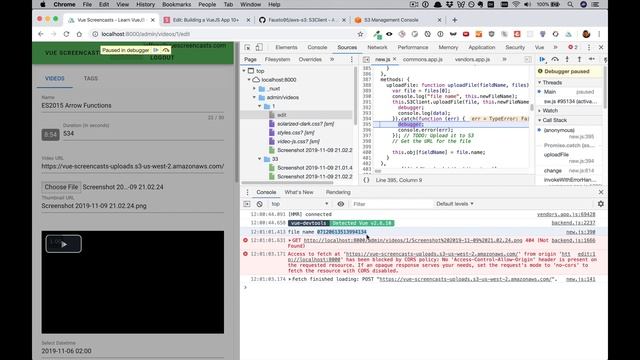Switch to the Network panel
Image resolution: width=640 pixels, height=360 pixels.
(377, 47)
